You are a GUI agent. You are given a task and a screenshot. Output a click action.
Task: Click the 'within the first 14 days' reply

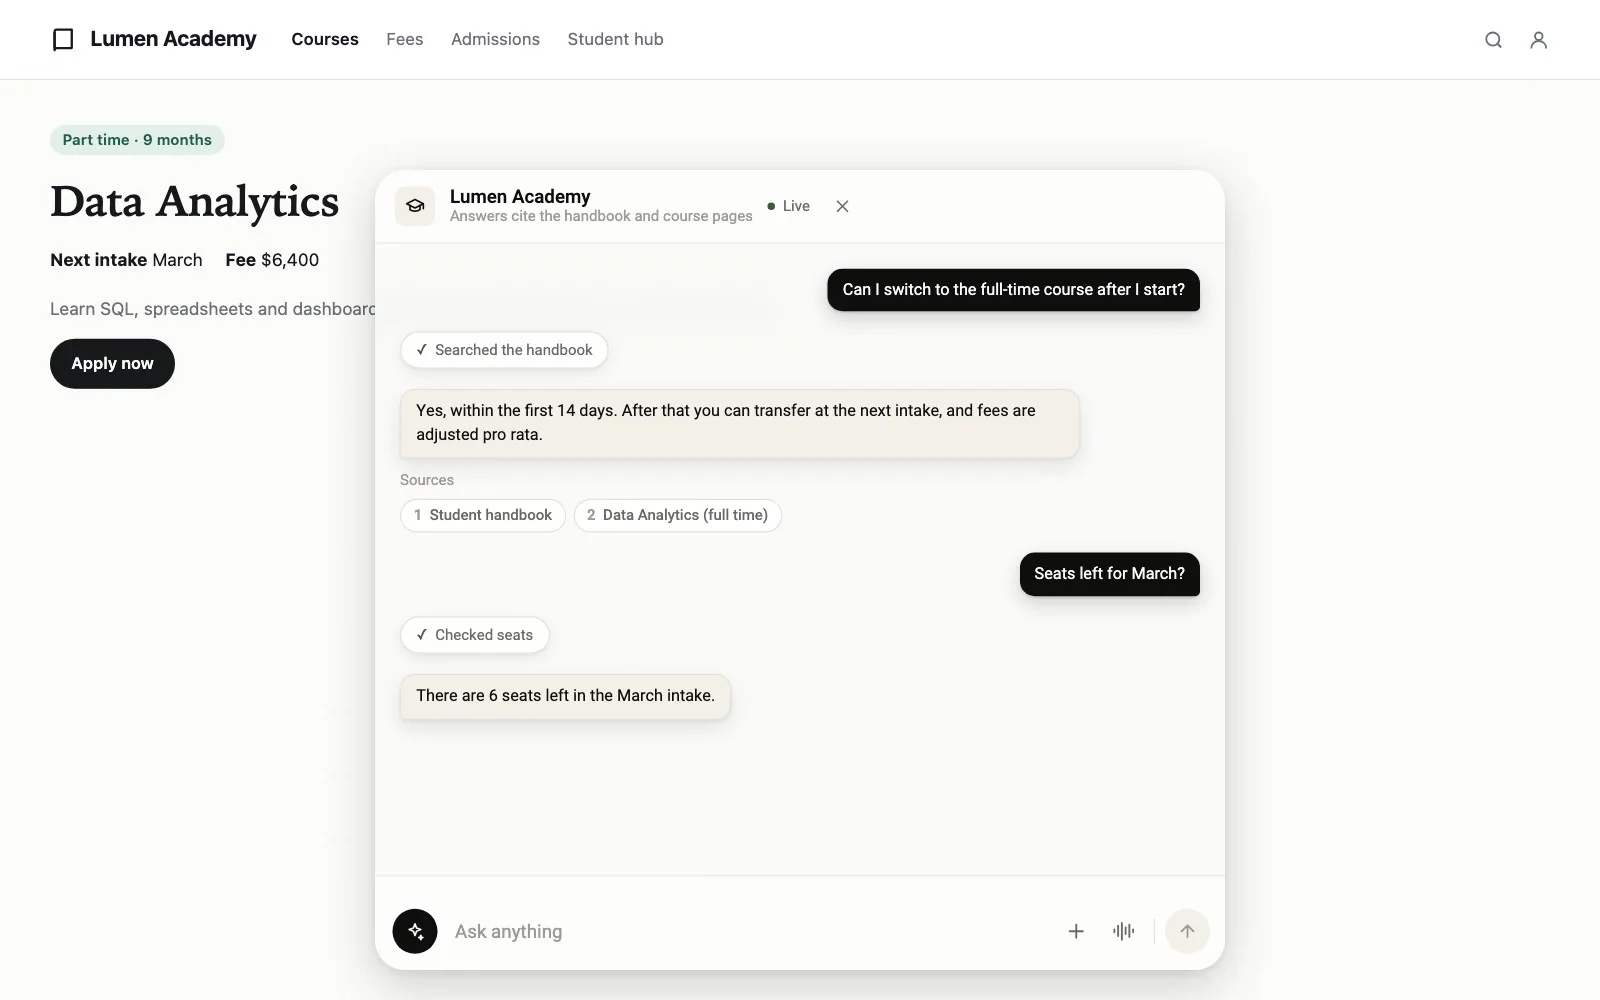point(739,423)
